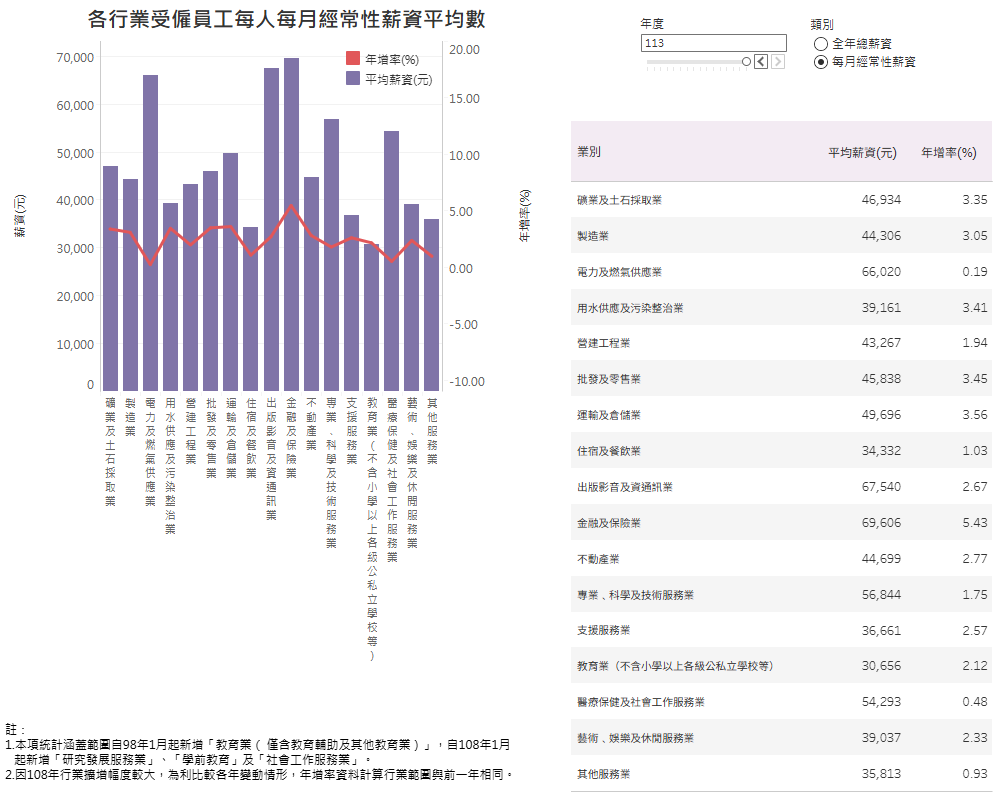The width and height of the screenshot is (997, 795).
Task: Click the 電力及燃氣供應業 bar in chart
Action: click(150, 232)
